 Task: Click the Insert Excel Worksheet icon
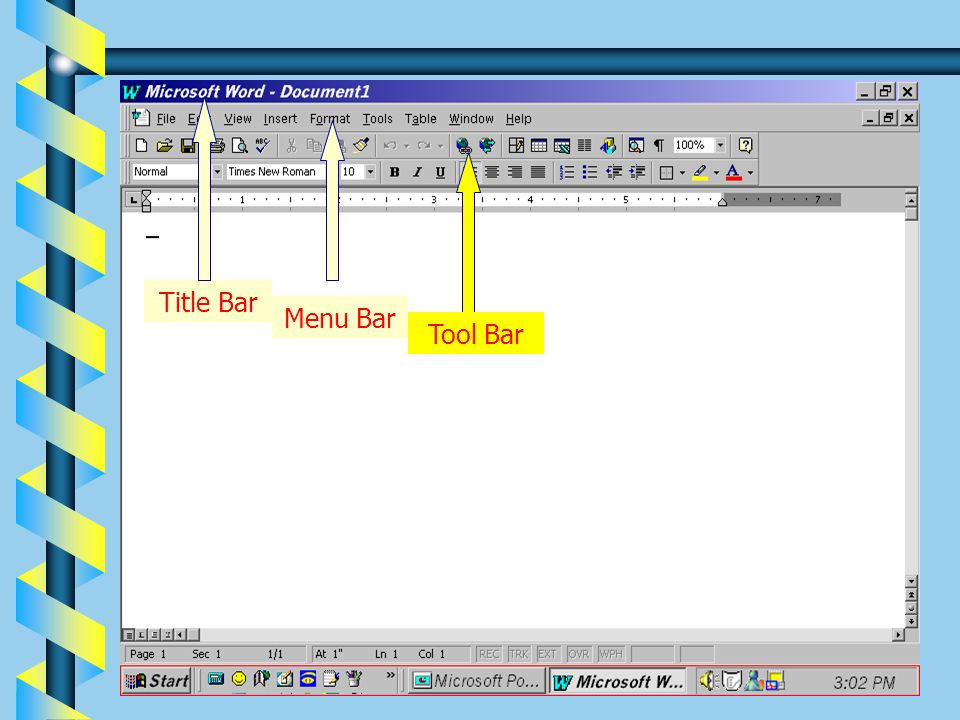pos(561,146)
